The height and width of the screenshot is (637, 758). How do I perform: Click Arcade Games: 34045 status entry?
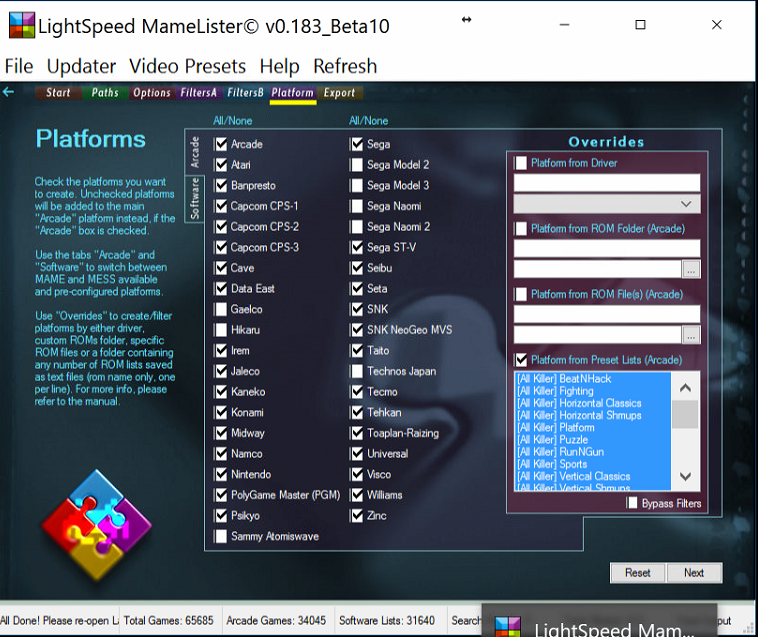point(276,621)
